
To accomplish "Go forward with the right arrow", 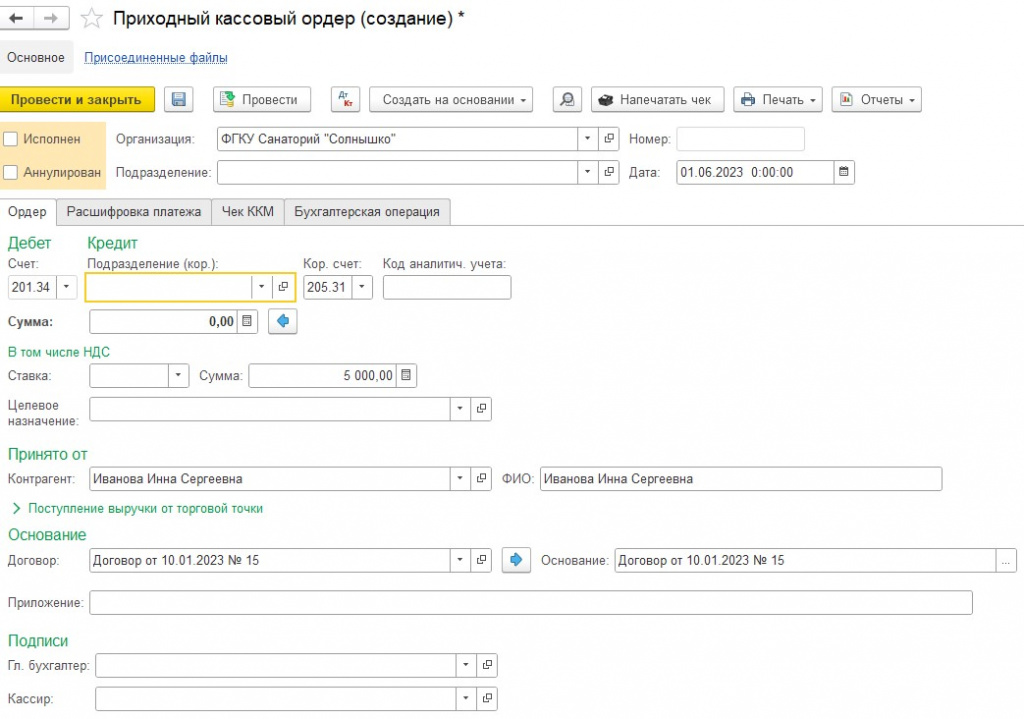I will coord(51,18).
